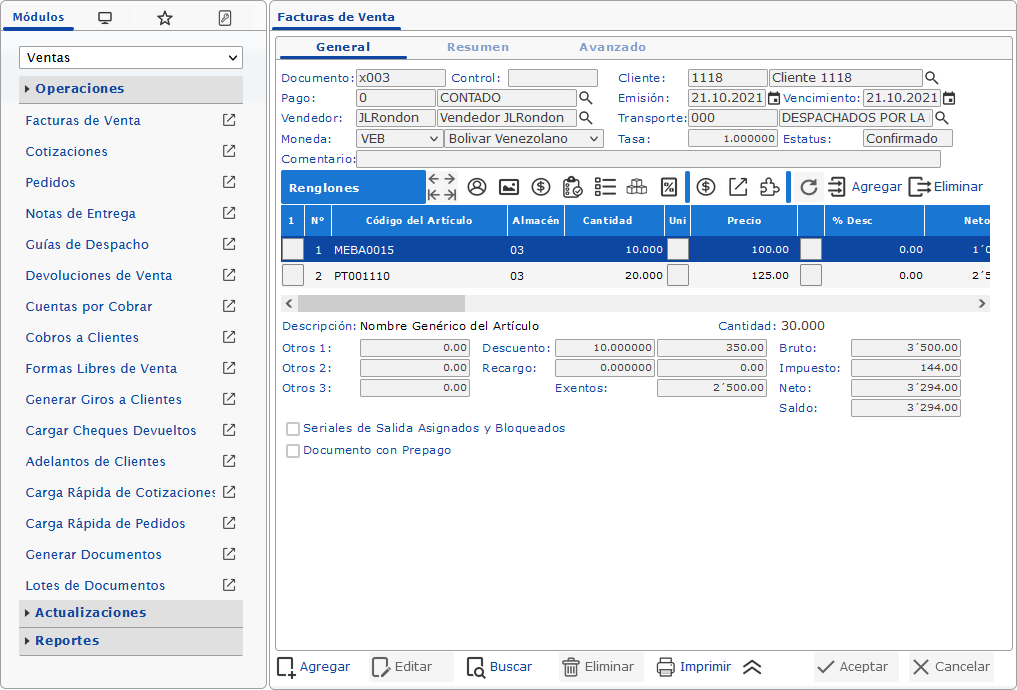Open the tag icon tab beside the star
Image resolution: width=1017 pixels, height=690 pixels.
pyautogui.click(x=224, y=18)
